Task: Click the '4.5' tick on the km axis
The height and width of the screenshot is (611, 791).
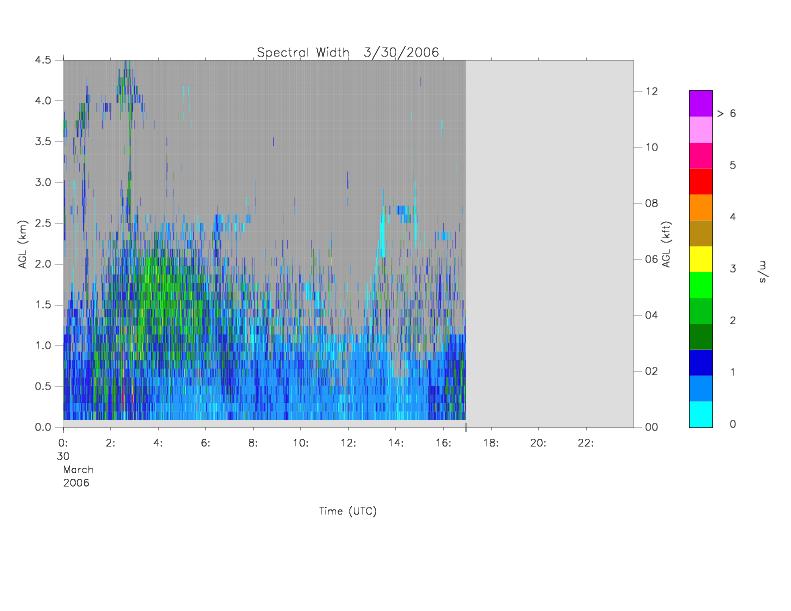Action: (43, 60)
